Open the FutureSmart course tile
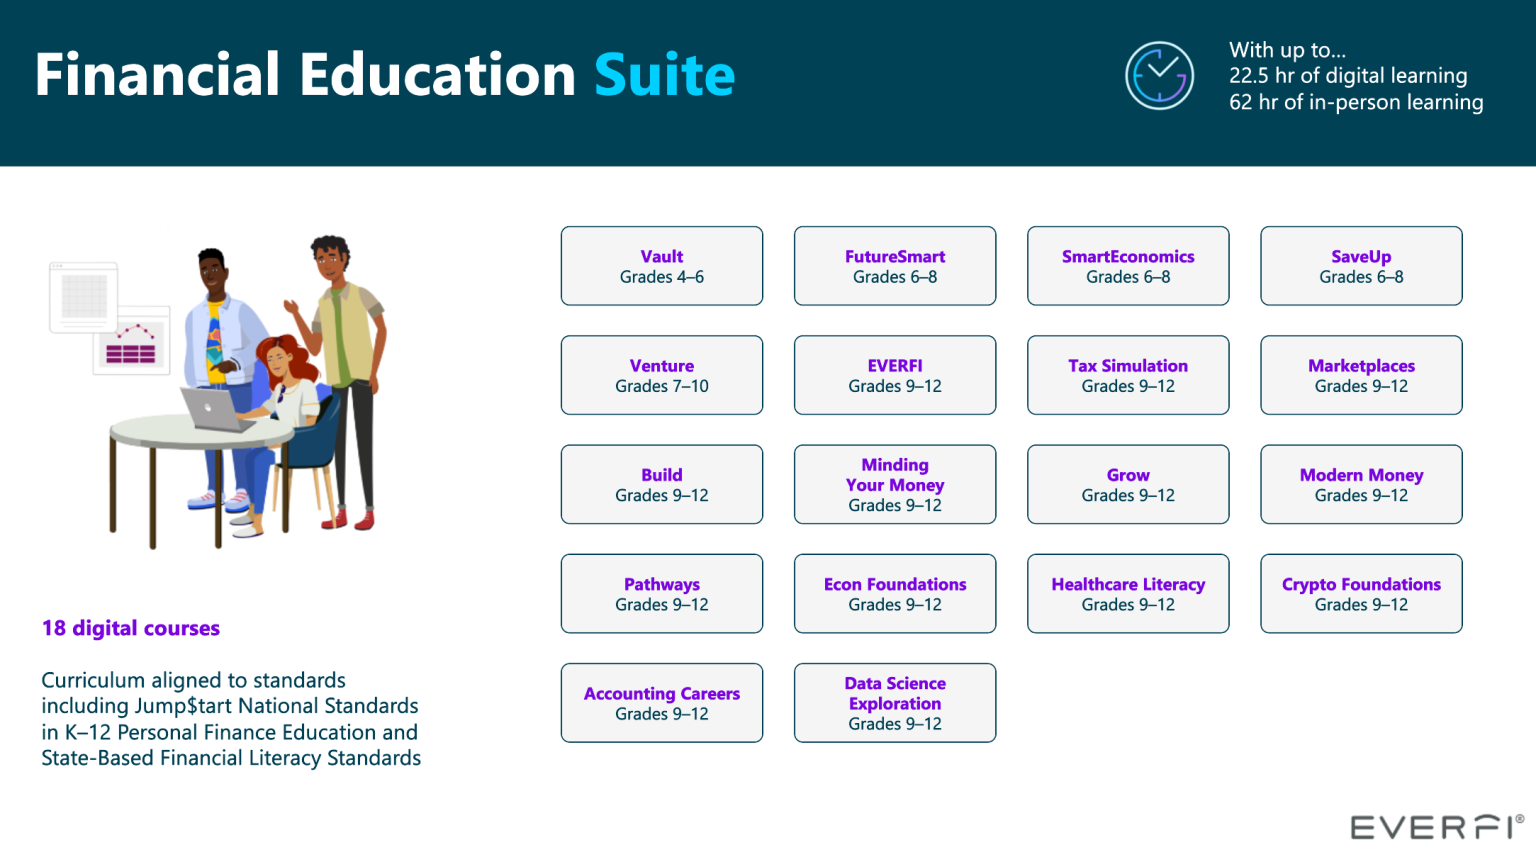The height and width of the screenshot is (857, 1536). (x=894, y=266)
